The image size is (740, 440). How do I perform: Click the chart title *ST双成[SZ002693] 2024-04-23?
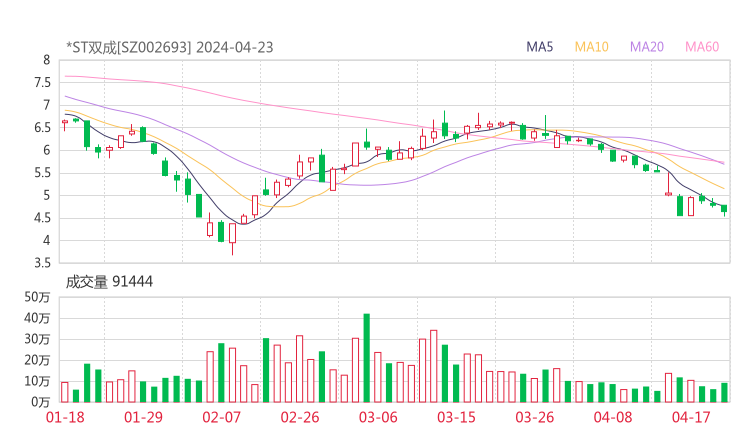pyautogui.click(x=170, y=48)
